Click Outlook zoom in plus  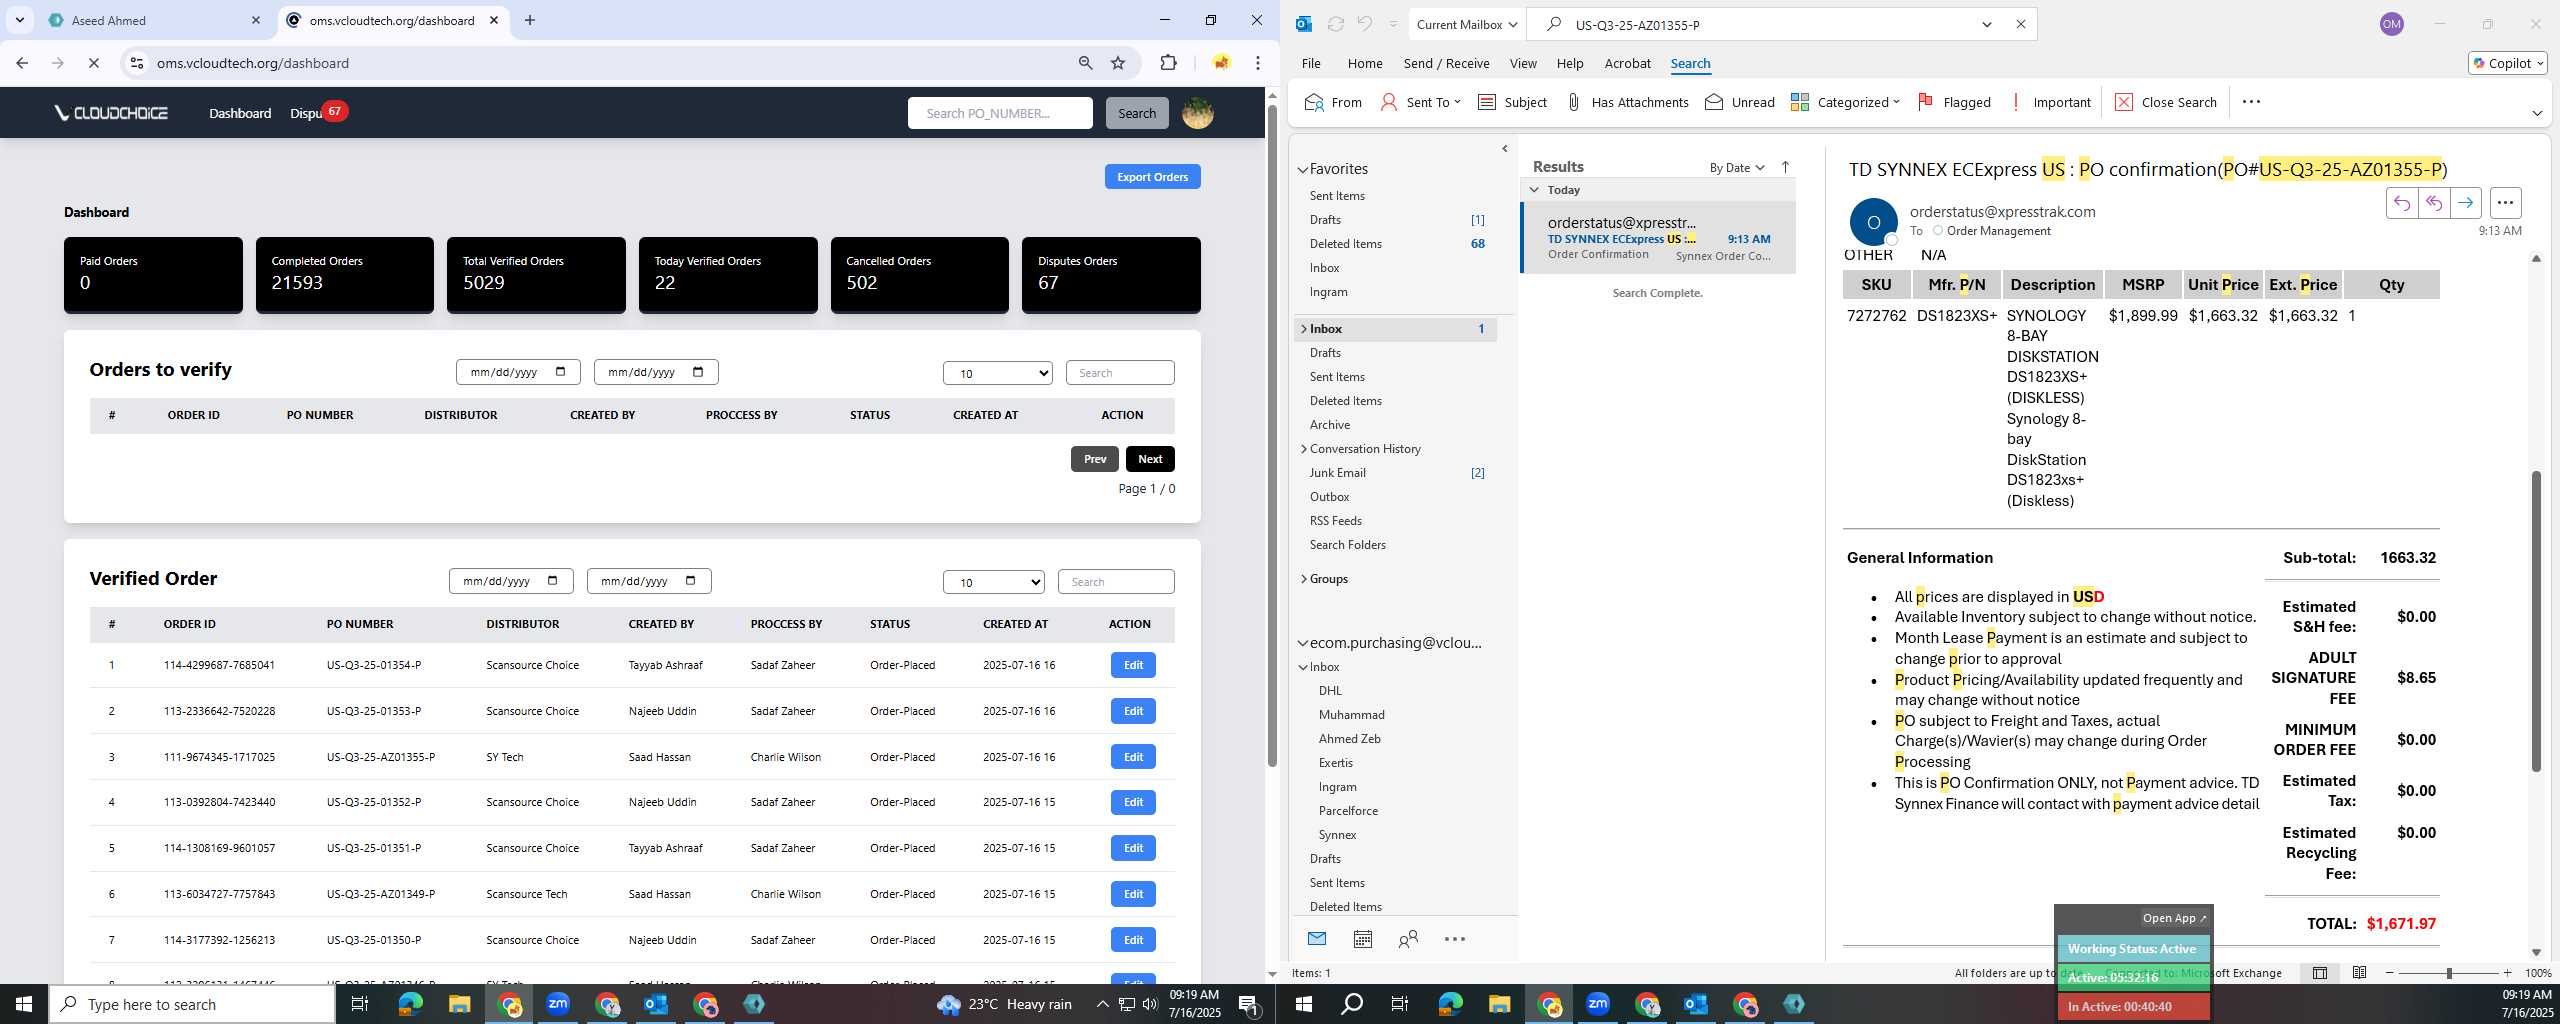tap(2507, 973)
